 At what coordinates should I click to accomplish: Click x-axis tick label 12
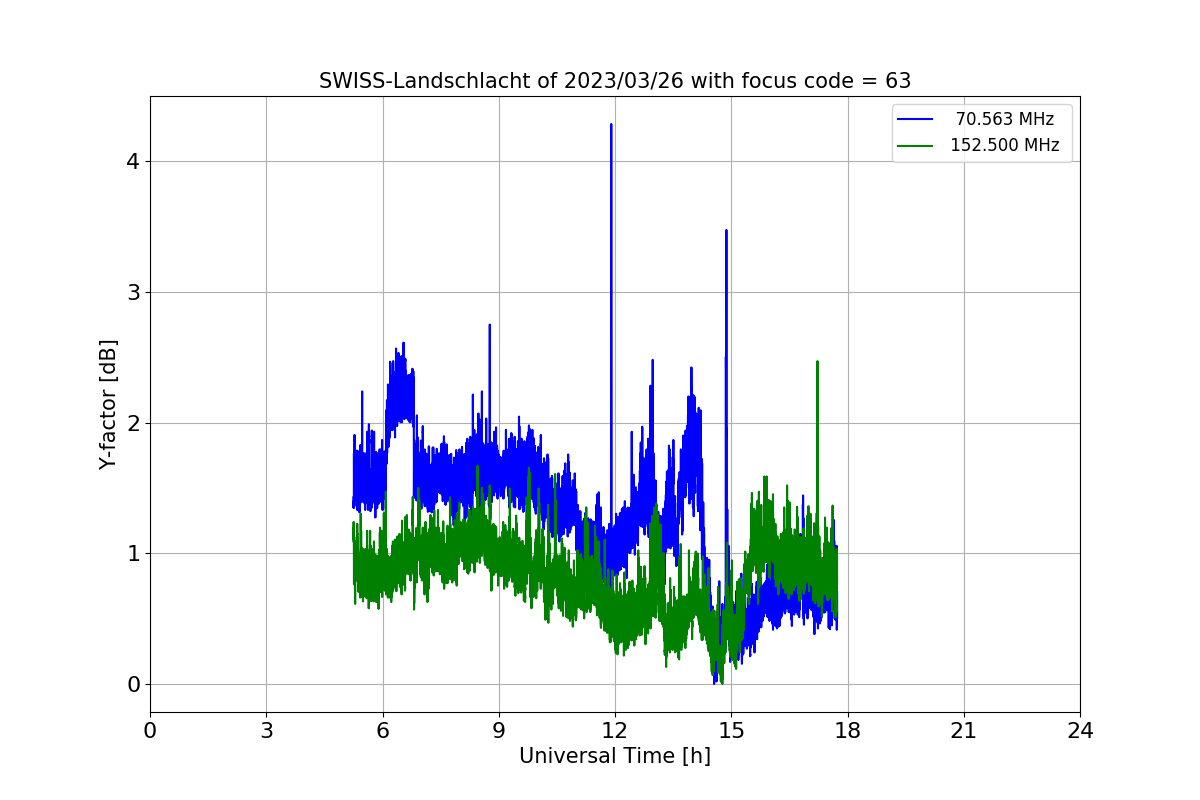[615, 731]
